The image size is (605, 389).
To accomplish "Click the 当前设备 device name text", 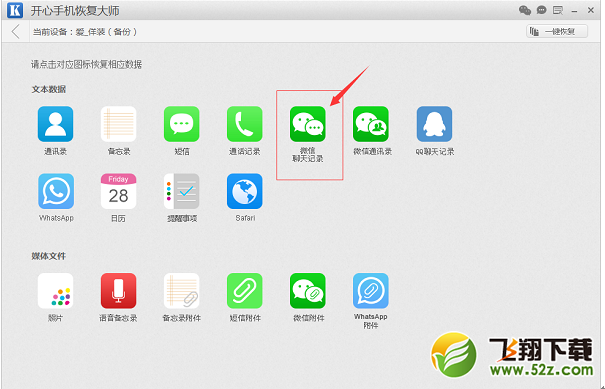I will [84, 32].
